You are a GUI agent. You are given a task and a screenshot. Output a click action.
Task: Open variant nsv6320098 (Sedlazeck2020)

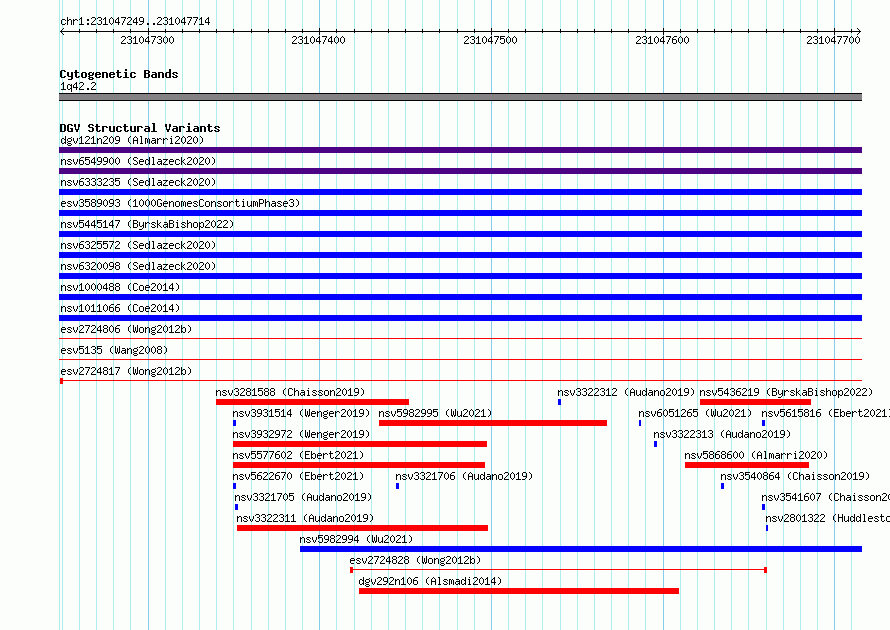click(138, 266)
